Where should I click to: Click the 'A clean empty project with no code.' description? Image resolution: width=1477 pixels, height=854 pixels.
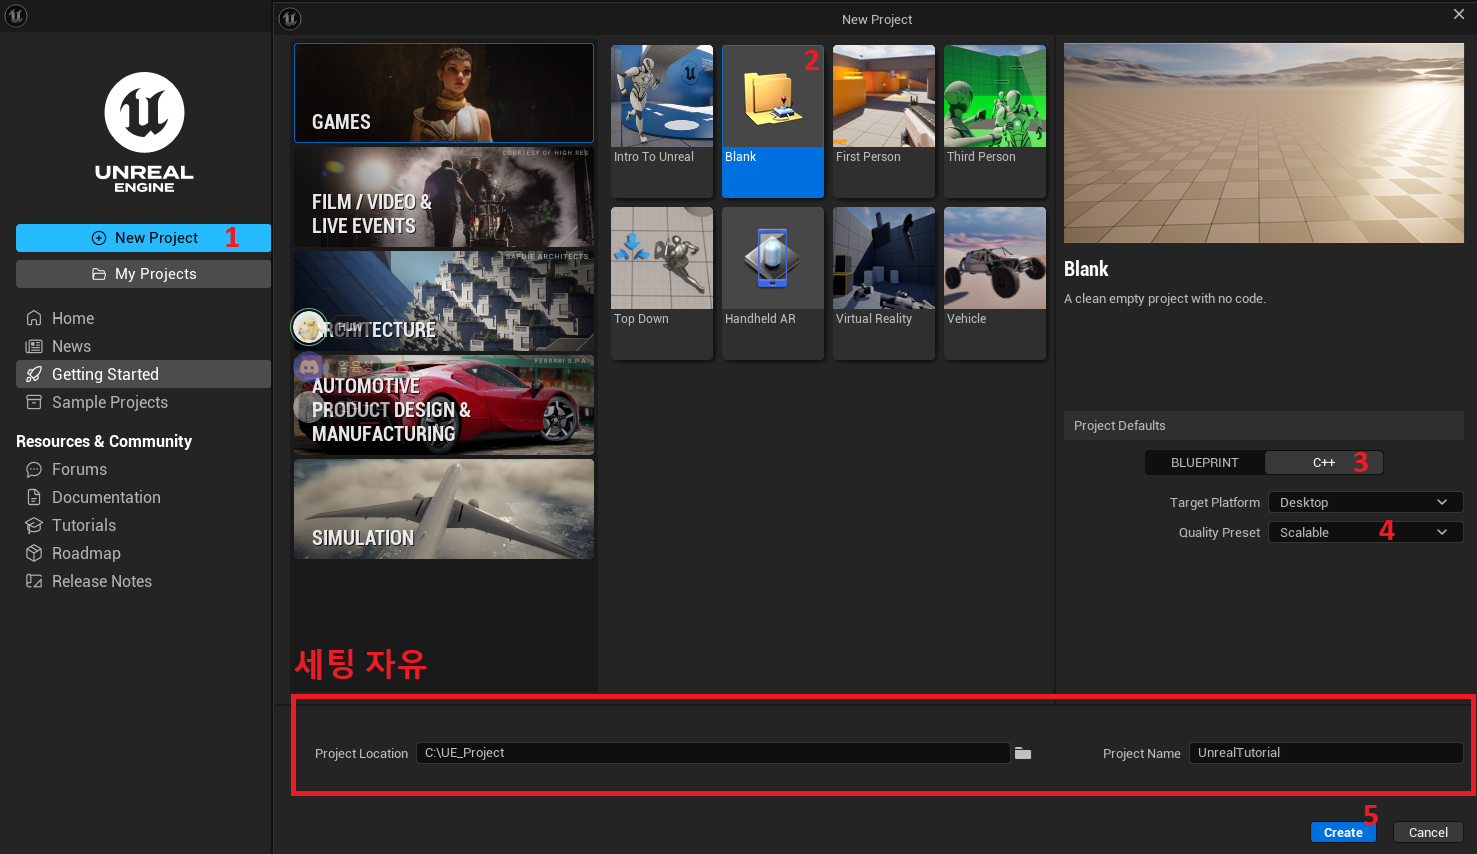coord(1165,298)
